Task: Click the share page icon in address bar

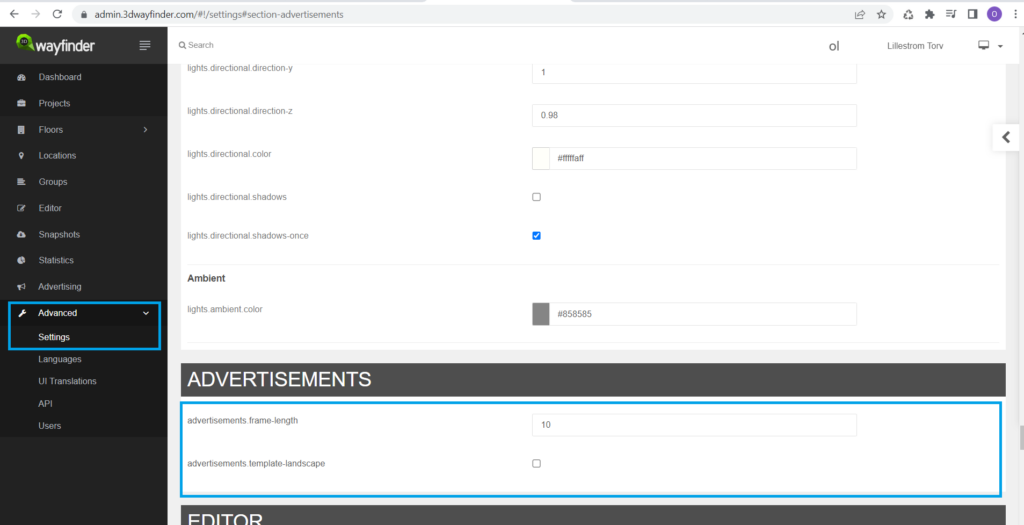Action: (859, 14)
